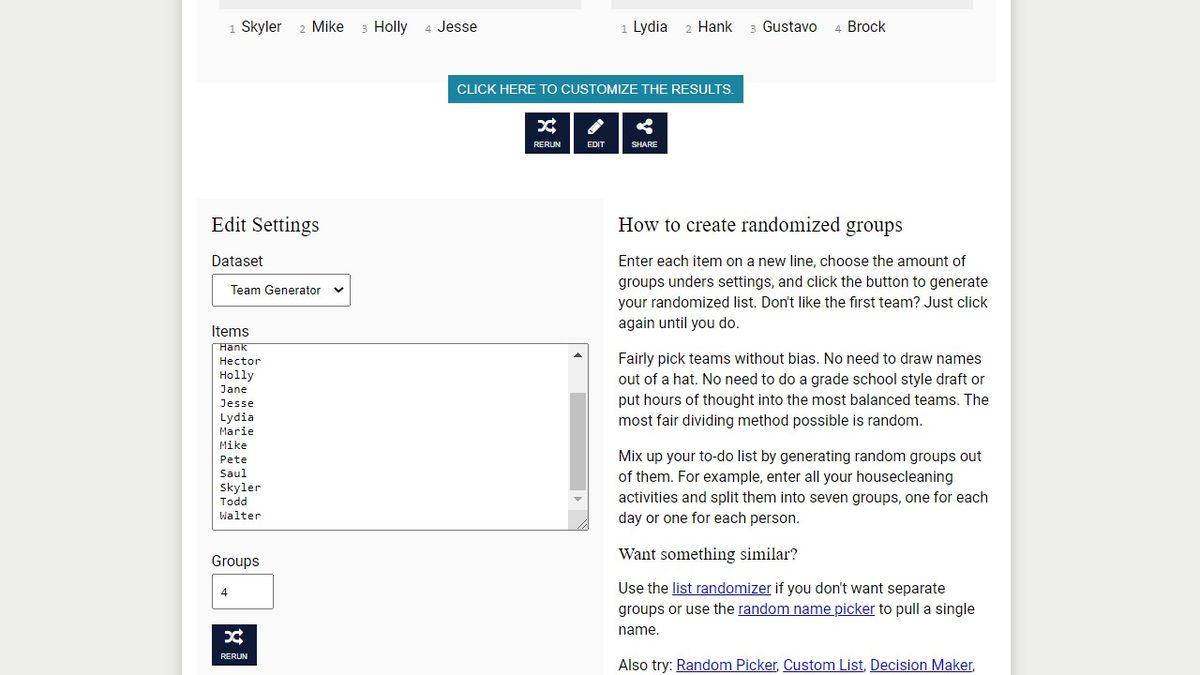The height and width of the screenshot is (675, 1200).
Task: Click the Items textarea resize handle
Action: coord(578,521)
